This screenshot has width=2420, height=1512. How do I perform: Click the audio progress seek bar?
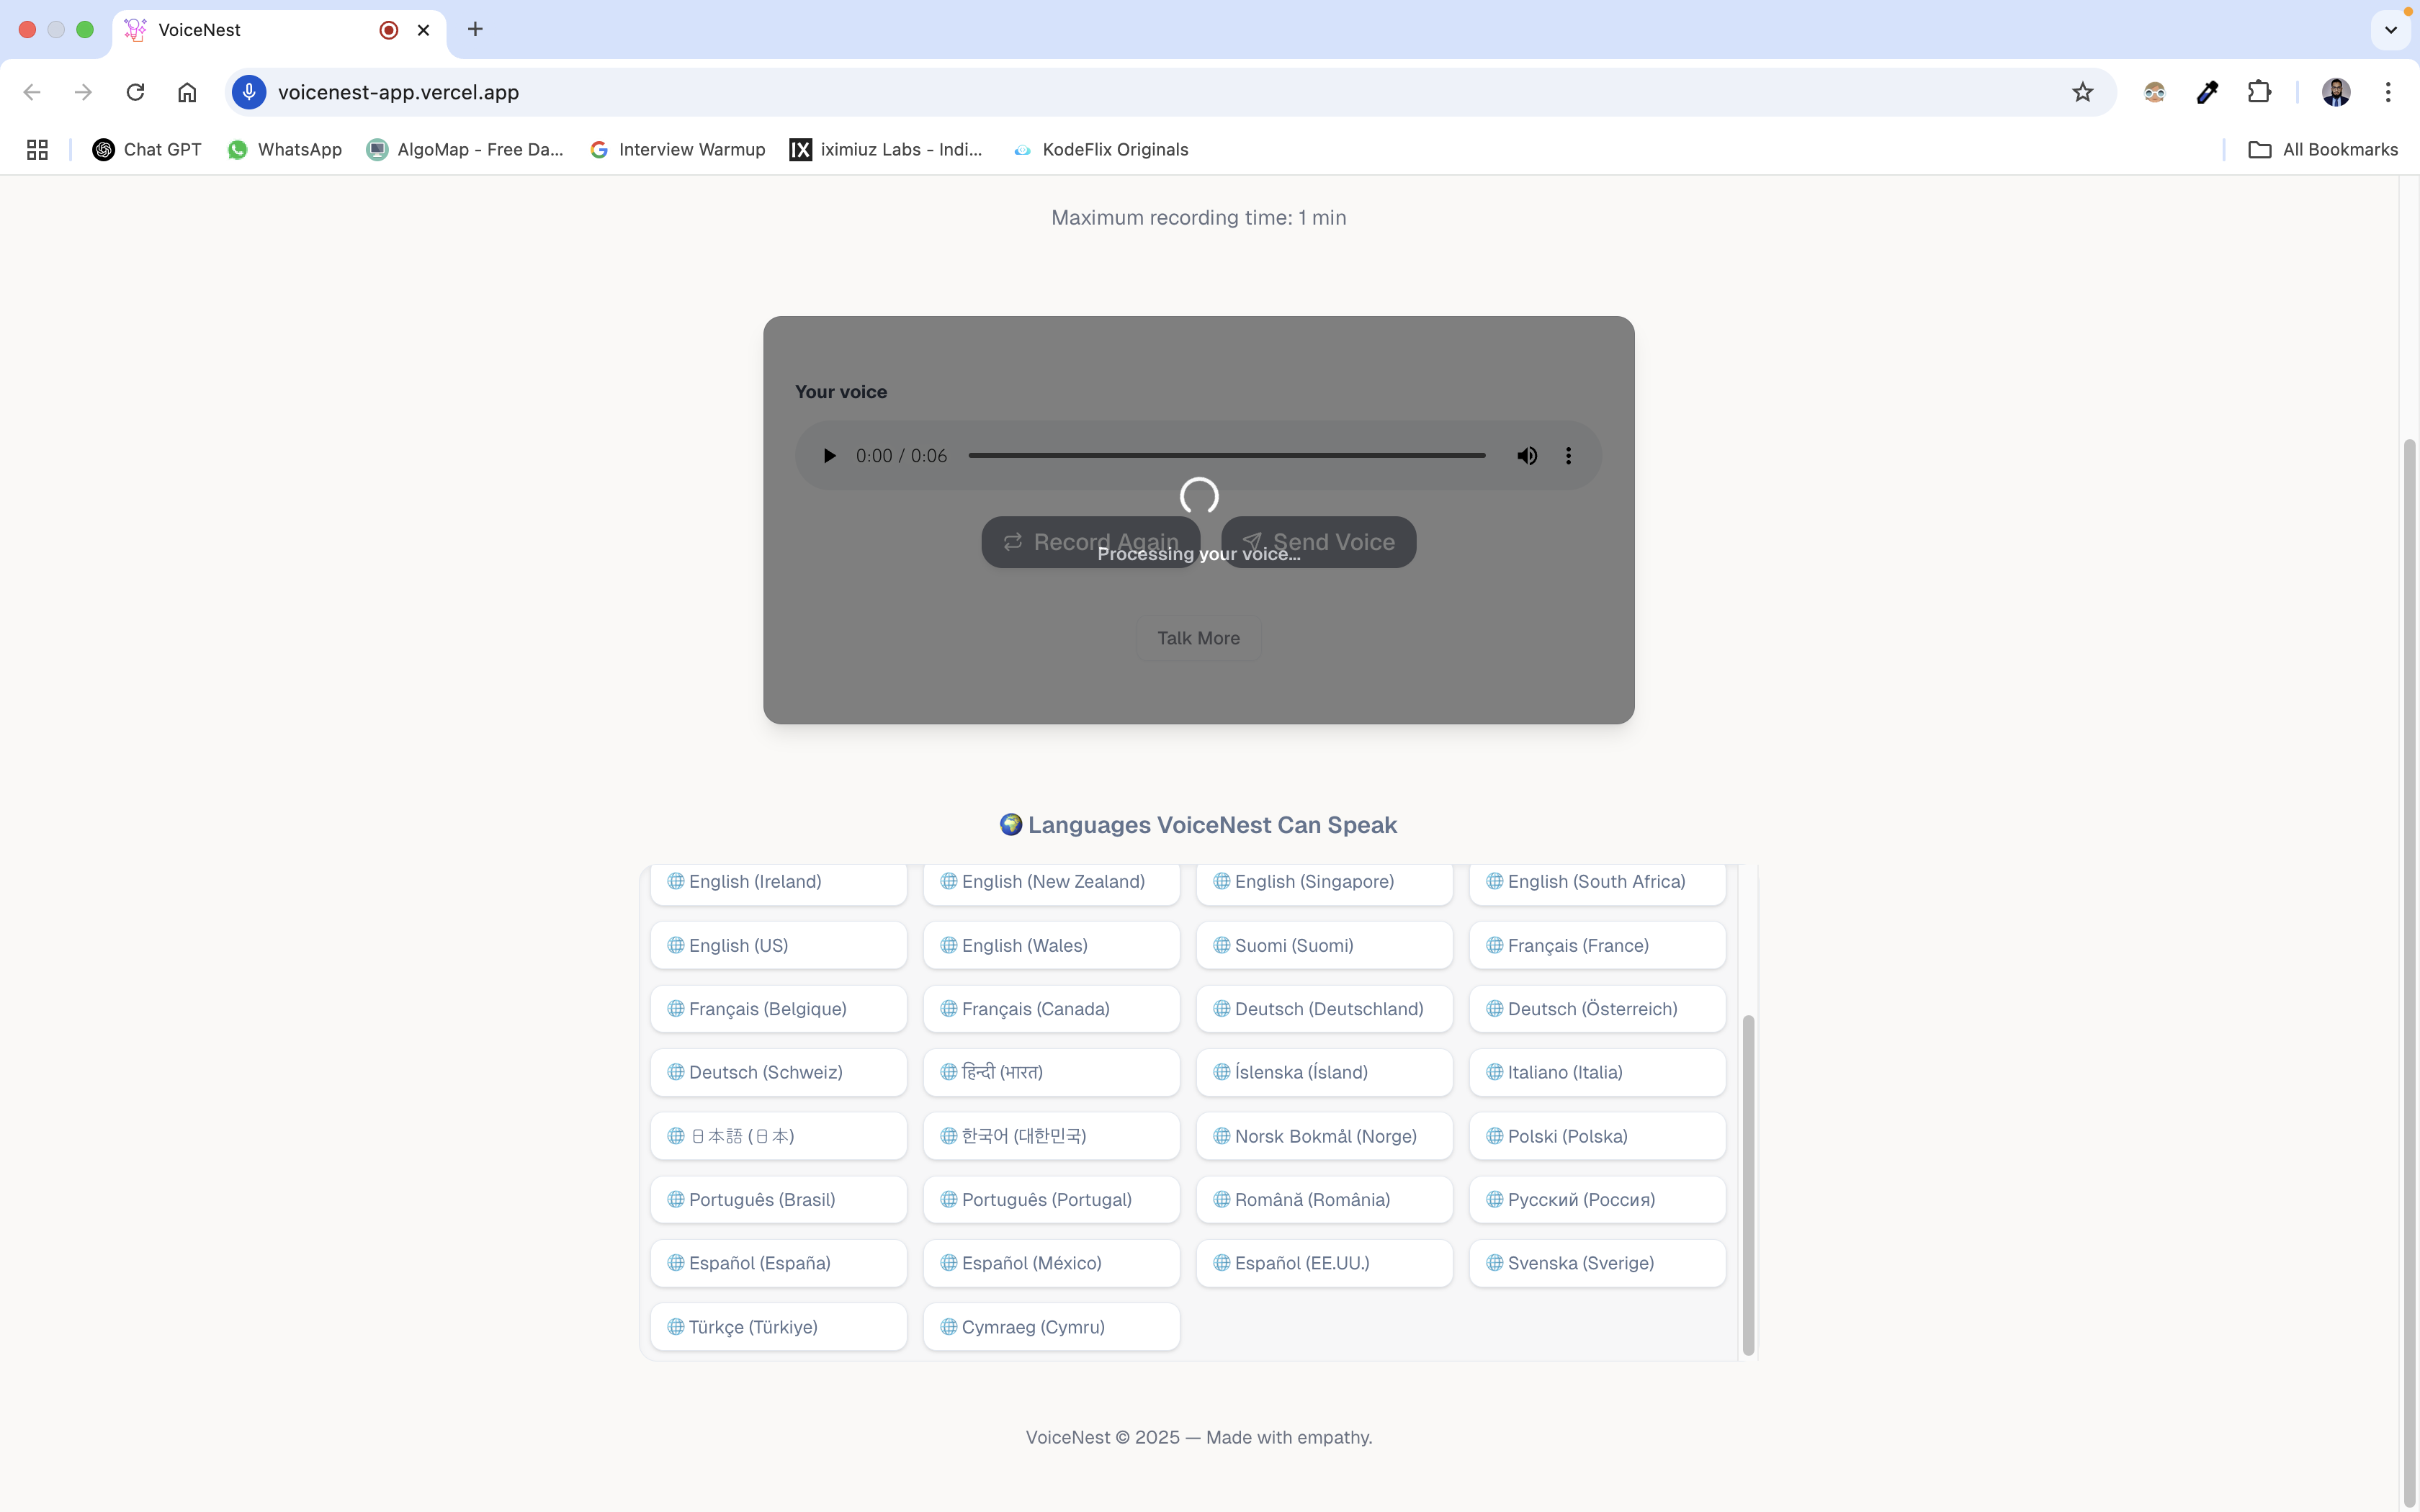coord(1226,456)
